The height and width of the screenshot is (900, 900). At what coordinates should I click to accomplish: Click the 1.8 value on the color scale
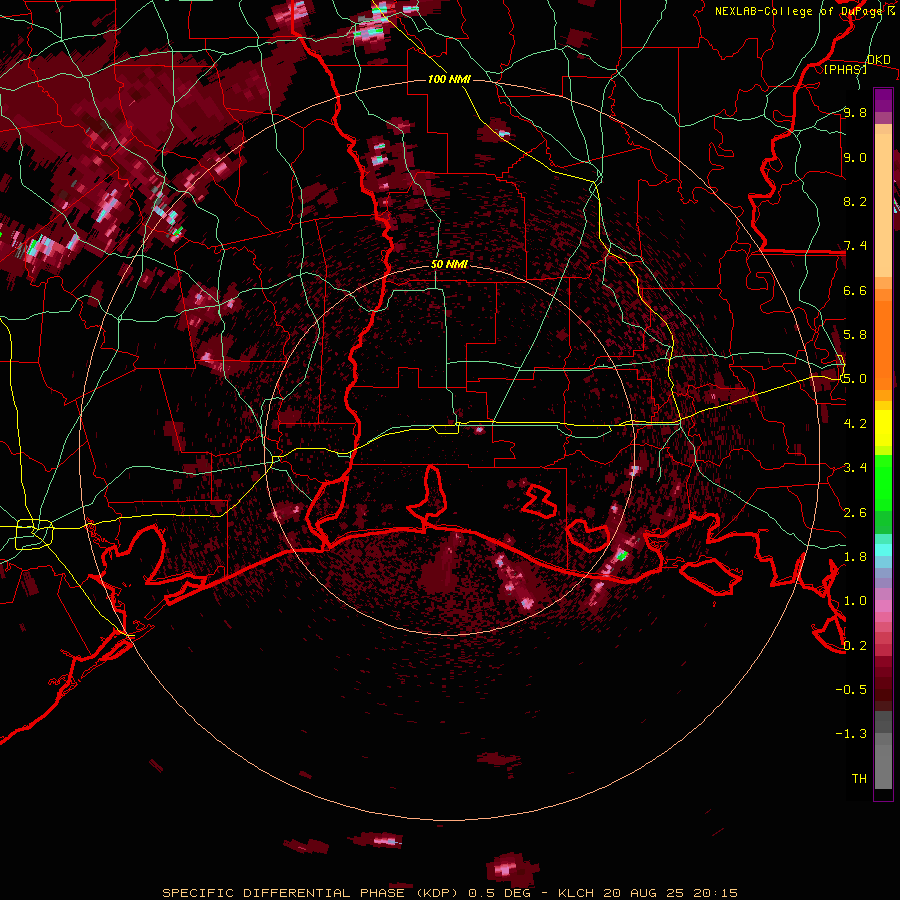[855, 557]
